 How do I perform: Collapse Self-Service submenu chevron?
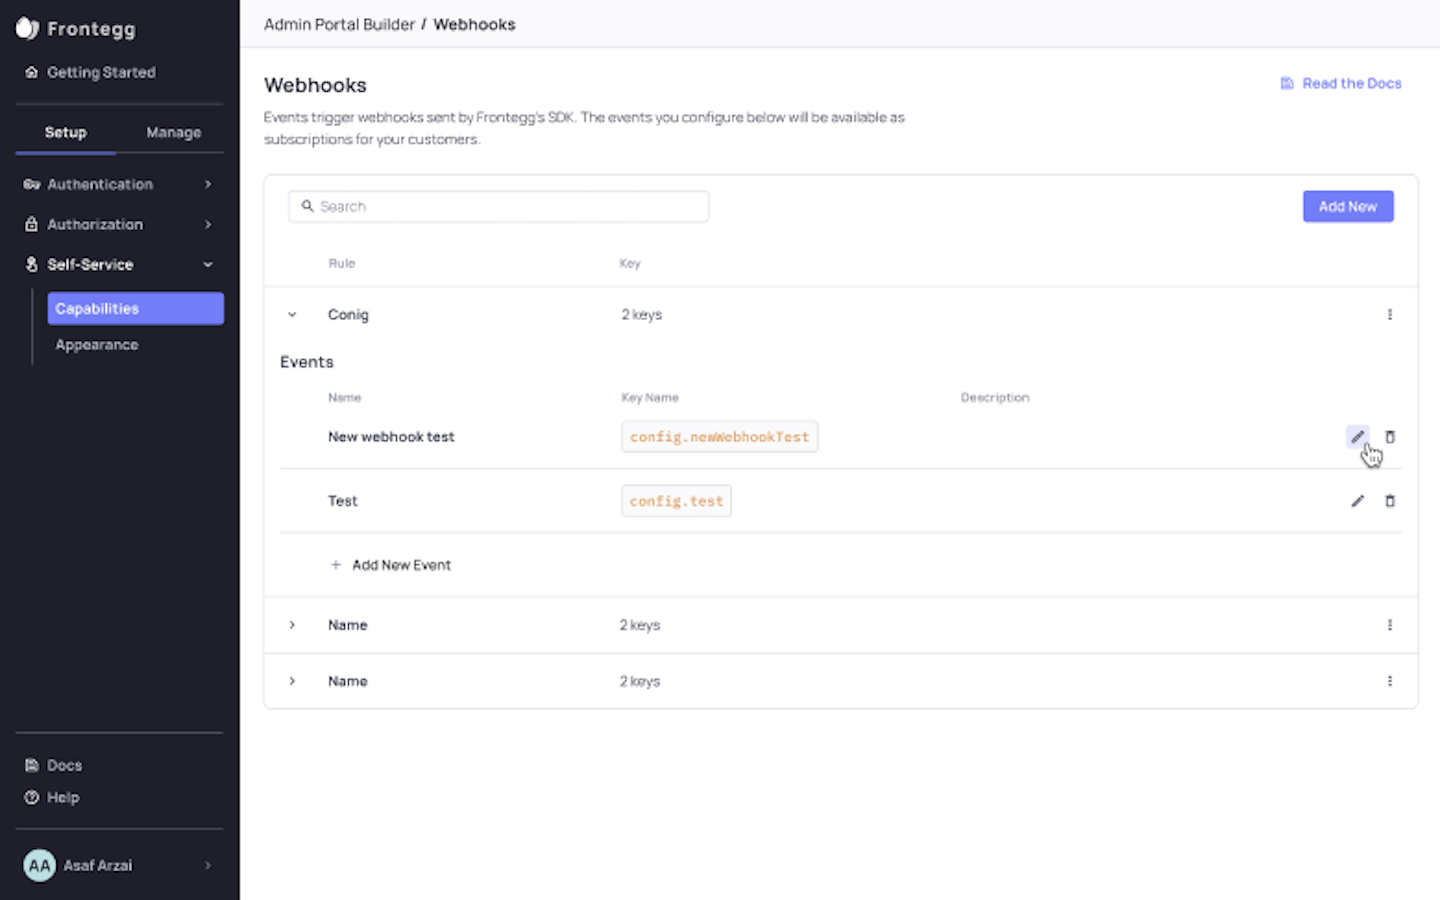[208, 264]
